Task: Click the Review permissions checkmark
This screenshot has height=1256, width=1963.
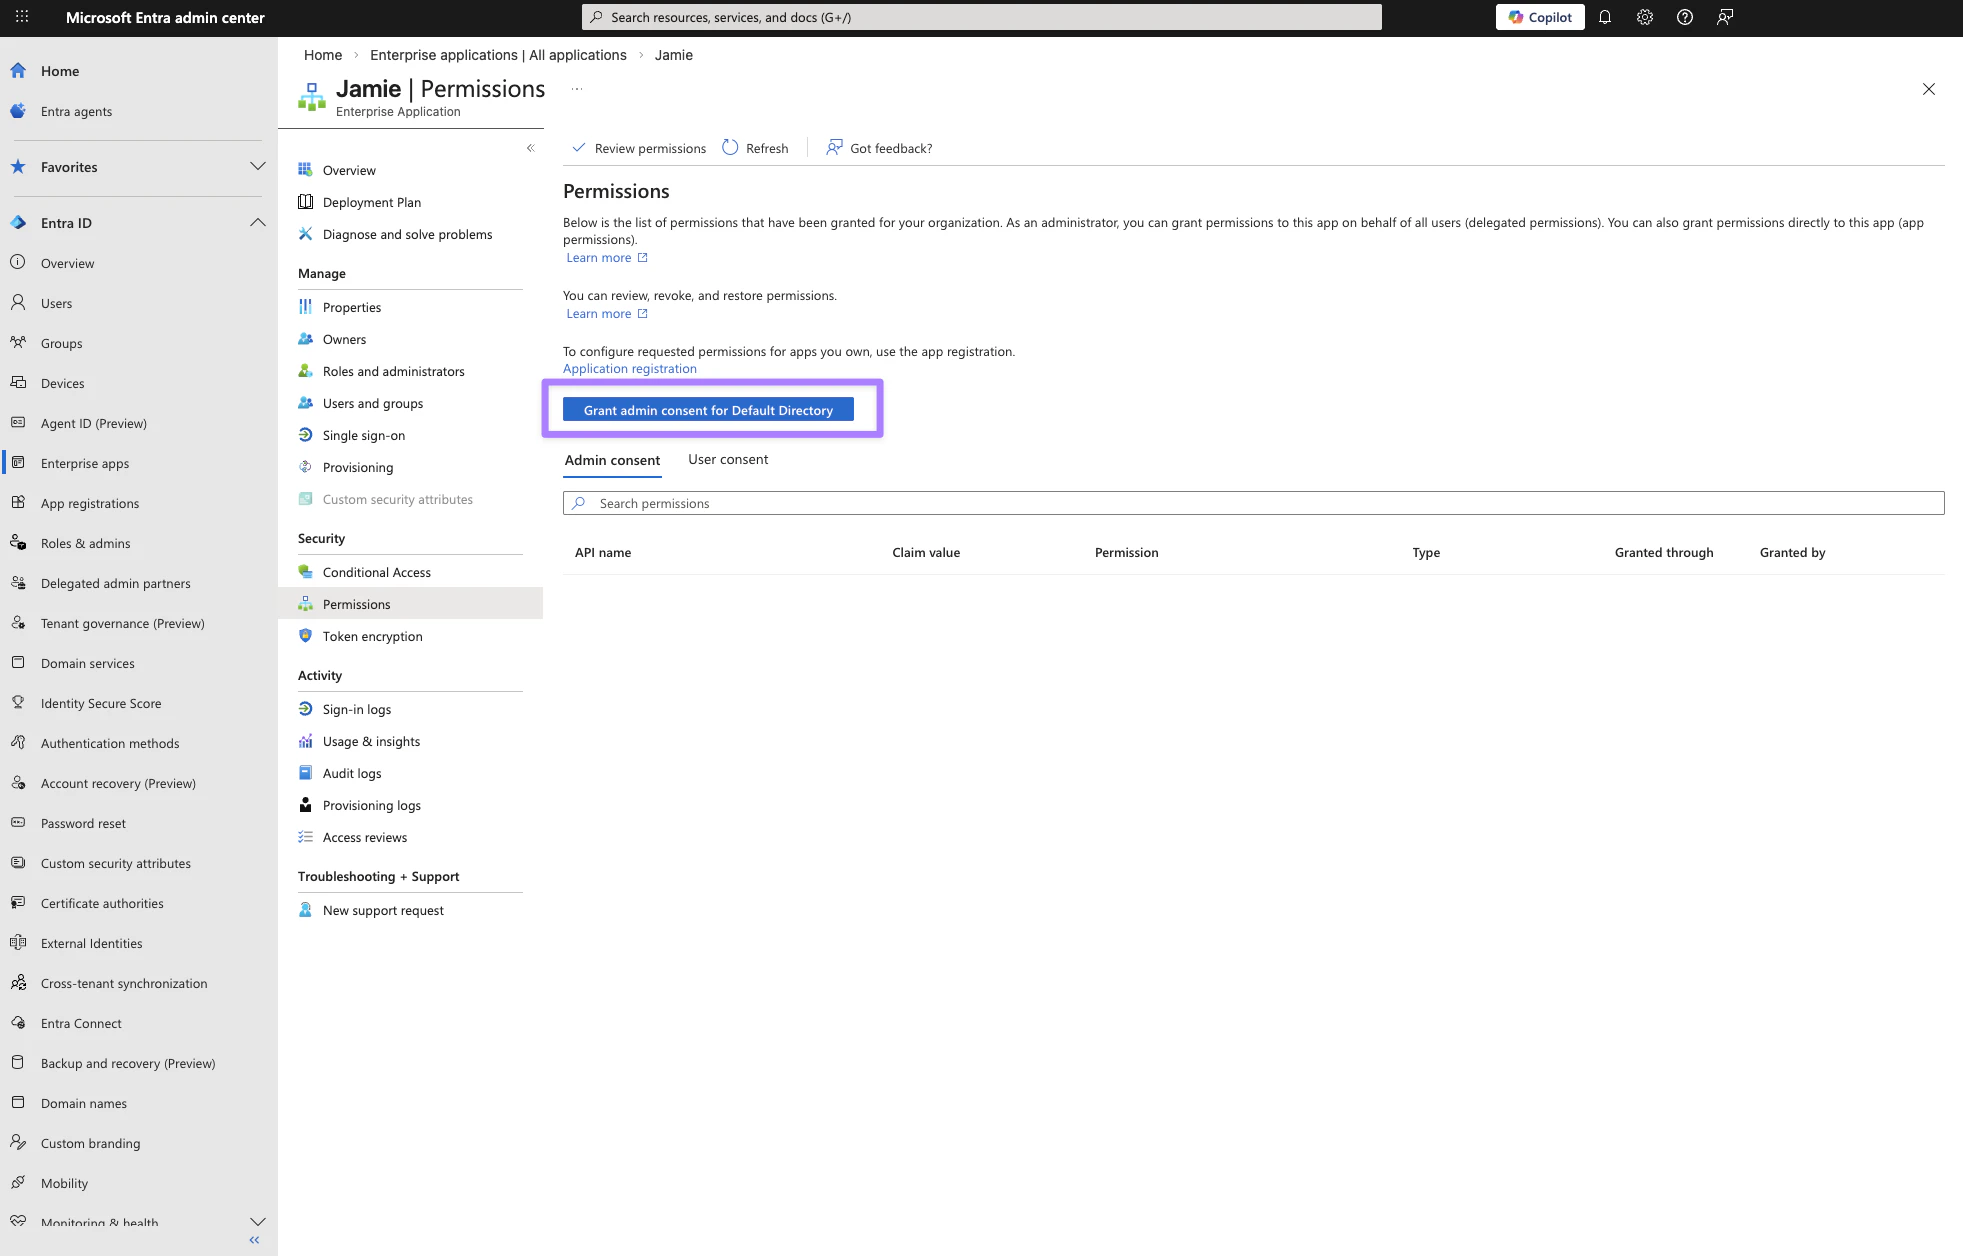Action: 579,148
